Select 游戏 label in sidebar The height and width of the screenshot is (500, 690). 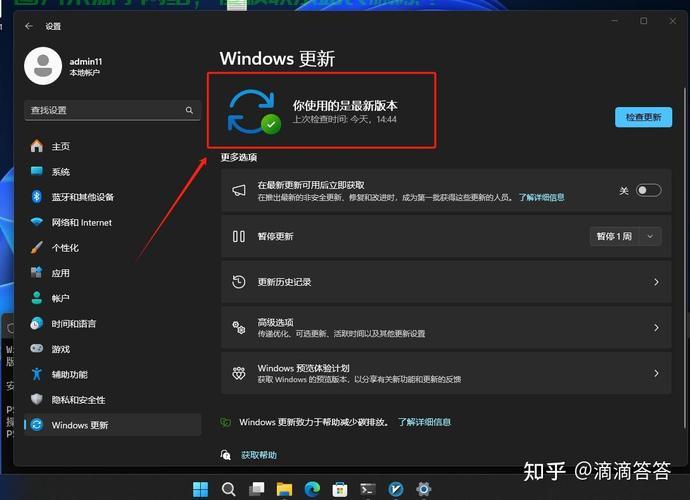tap(61, 349)
